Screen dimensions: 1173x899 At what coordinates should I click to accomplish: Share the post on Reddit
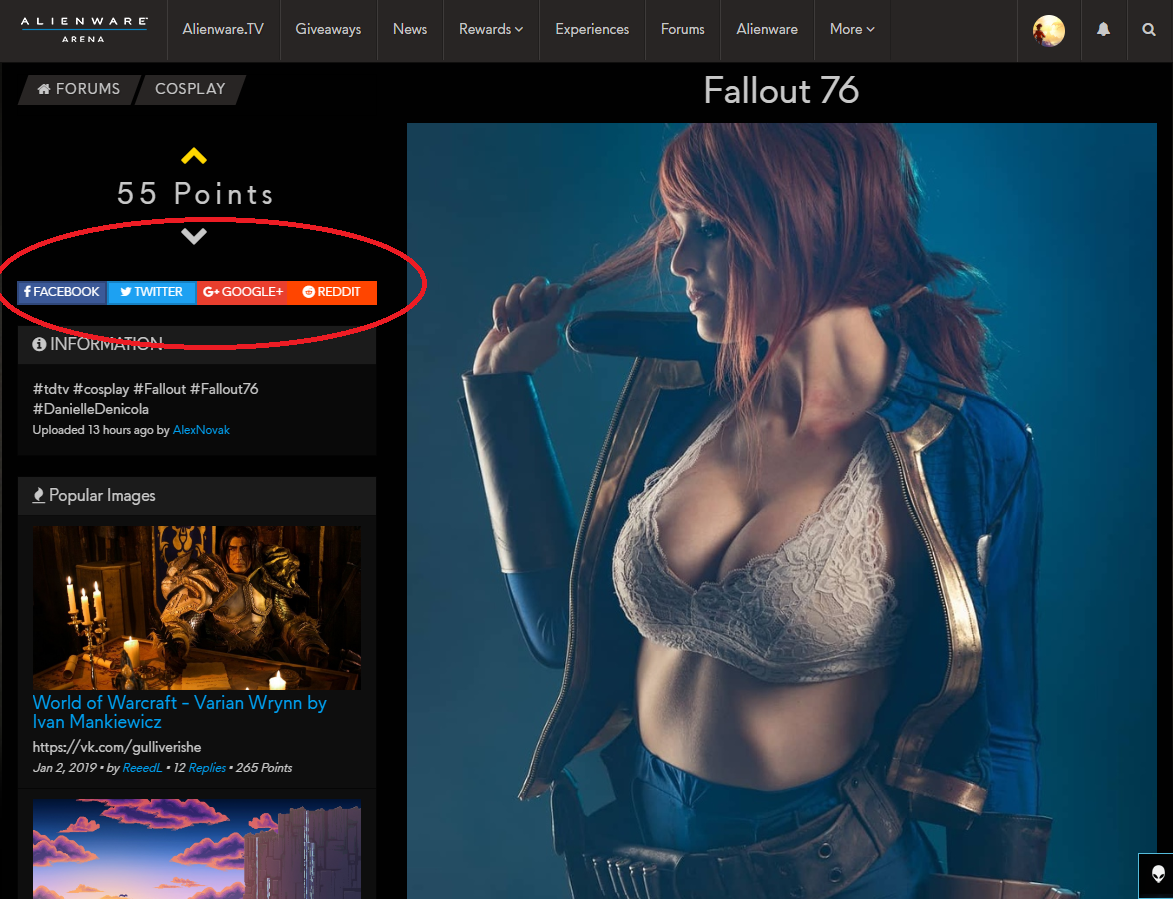click(331, 292)
